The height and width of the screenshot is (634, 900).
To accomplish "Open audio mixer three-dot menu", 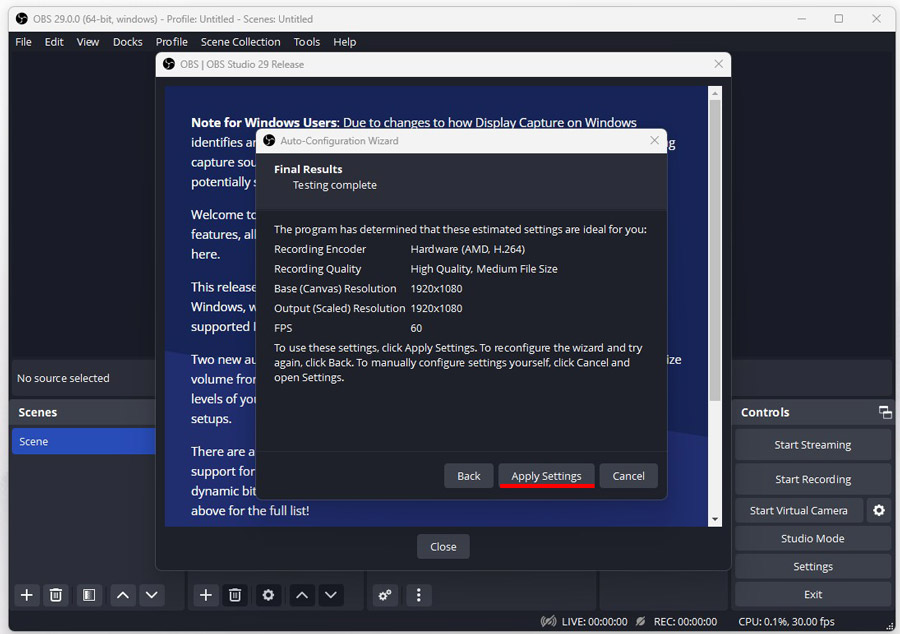I will tap(418, 595).
